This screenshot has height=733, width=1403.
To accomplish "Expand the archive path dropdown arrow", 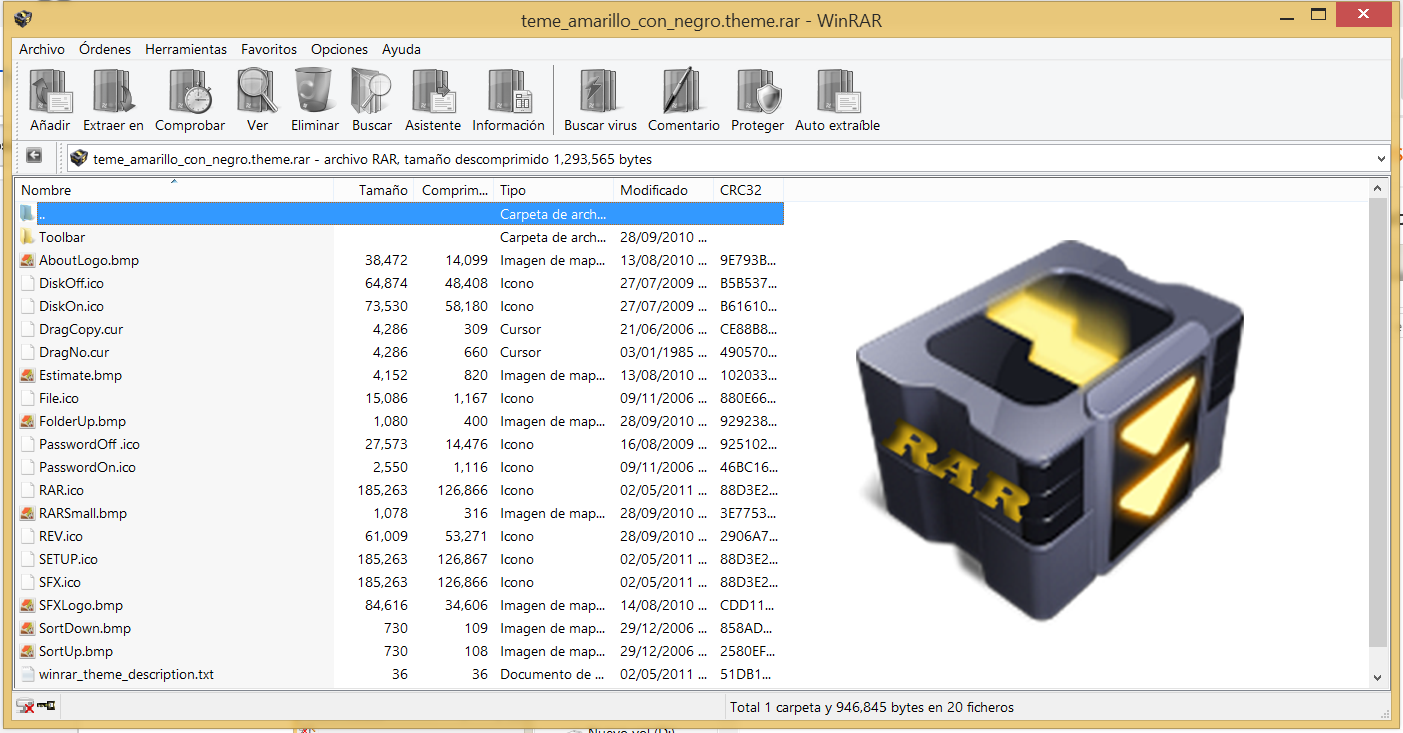I will pyautogui.click(x=1381, y=158).
